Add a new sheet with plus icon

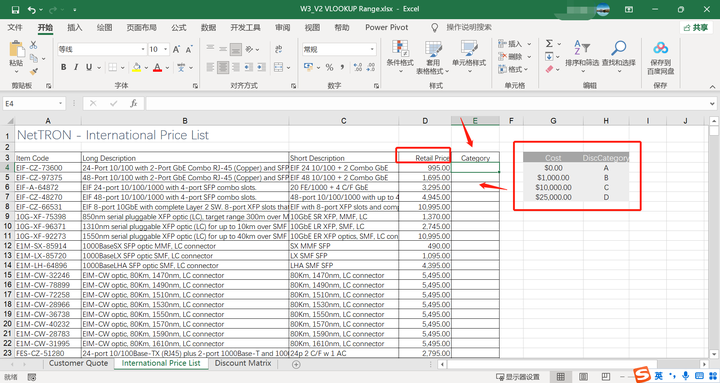click(296, 364)
